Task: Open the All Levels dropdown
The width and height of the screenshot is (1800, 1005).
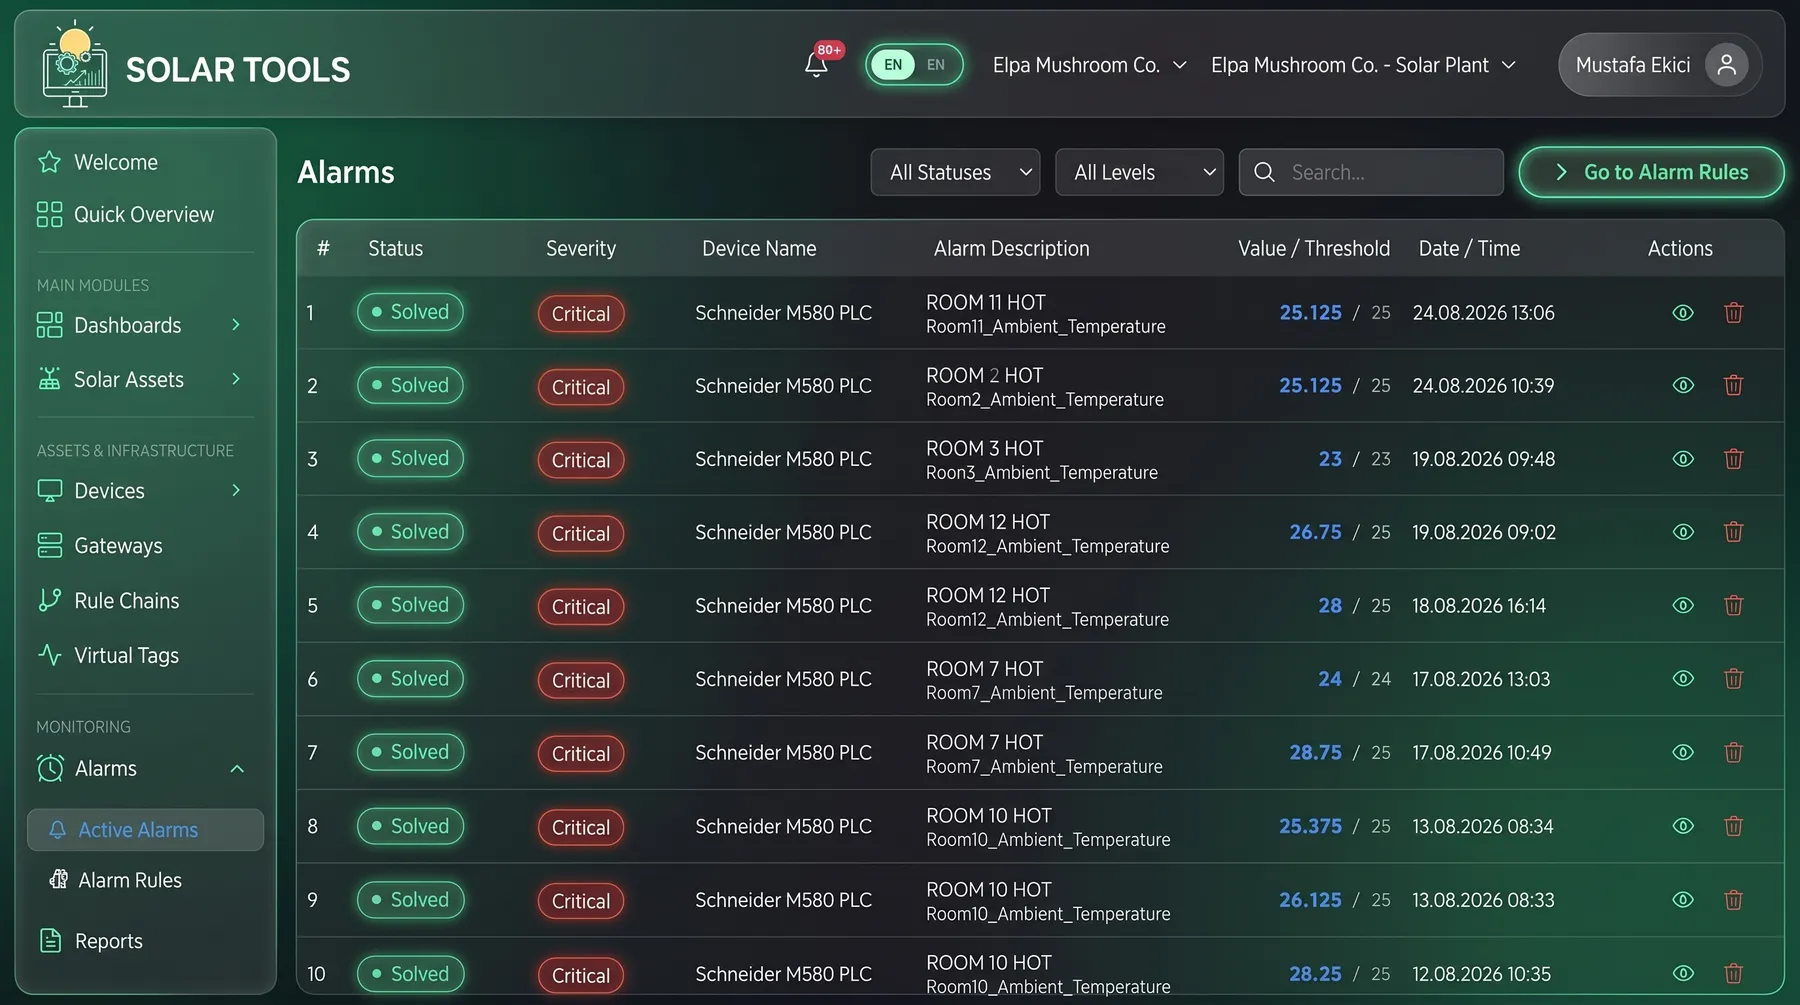Action: coord(1139,172)
